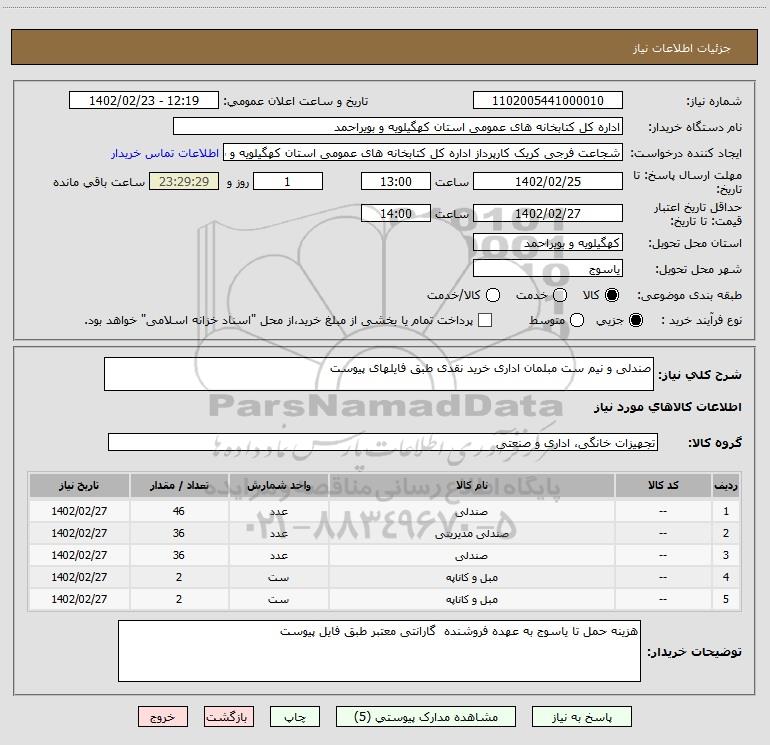
Task: Click the خروج exit button
Action: pyautogui.click(x=163, y=717)
